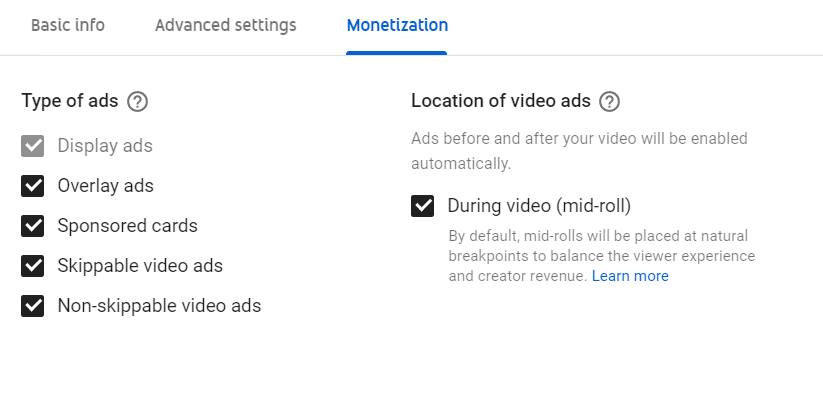Click the Type of ads heading
This screenshot has width=823, height=411.
click(70, 101)
